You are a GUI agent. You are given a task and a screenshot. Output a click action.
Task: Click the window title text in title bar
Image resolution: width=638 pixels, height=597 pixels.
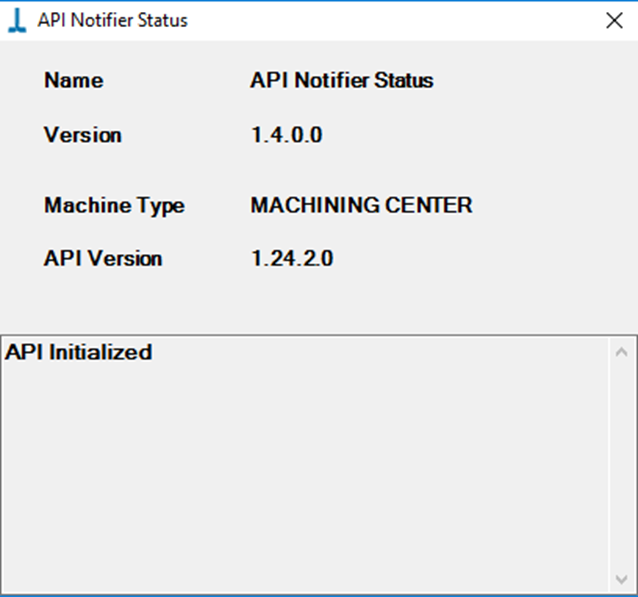[113, 20]
